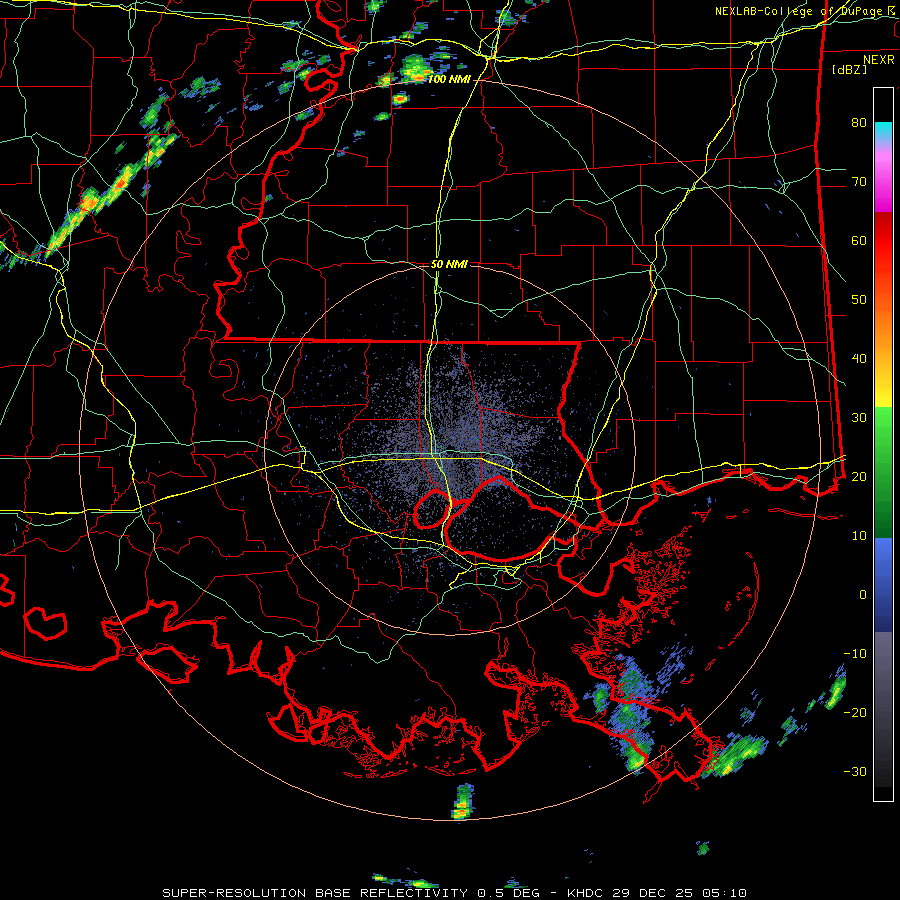Click the -30 value on the dBZ scale

pos(855,771)
